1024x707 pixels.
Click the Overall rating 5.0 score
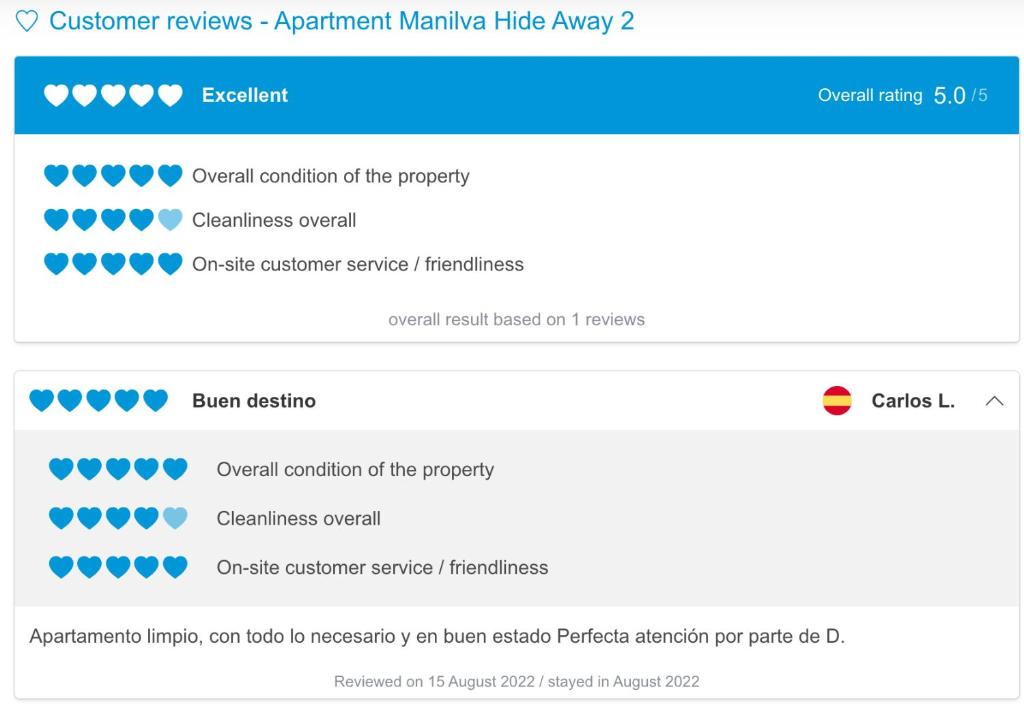[x=949, y=96]
